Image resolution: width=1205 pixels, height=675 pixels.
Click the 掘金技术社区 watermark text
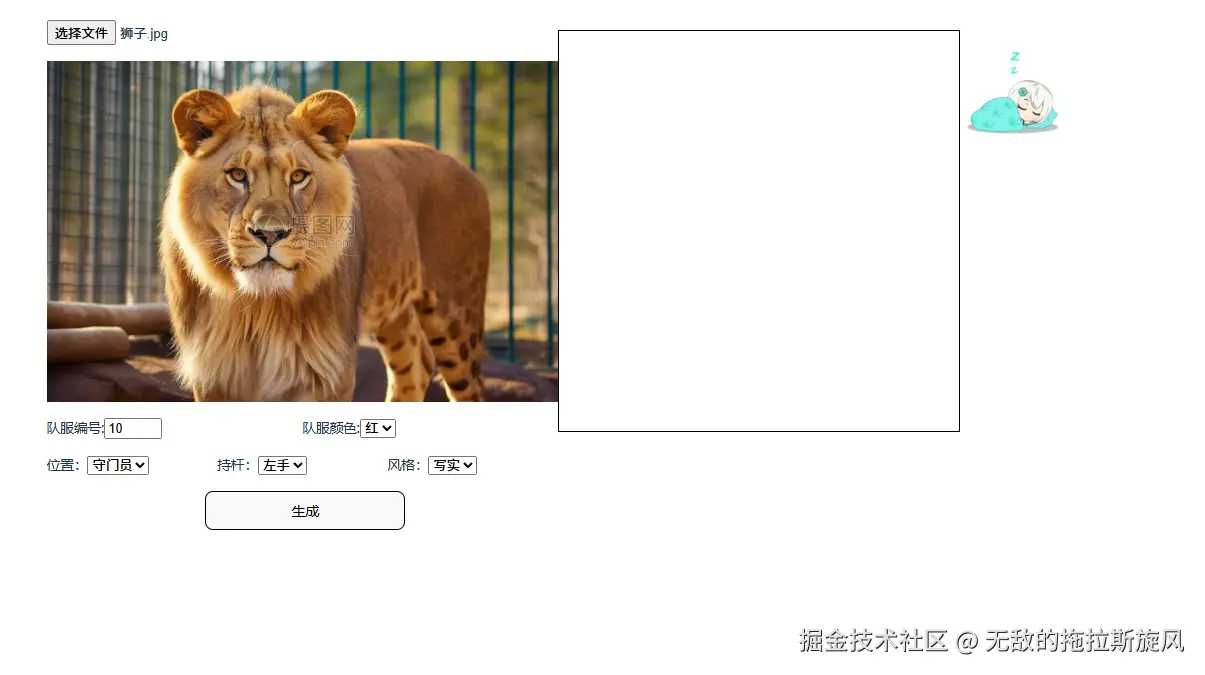pyautogui.click(x=873, y=641)
